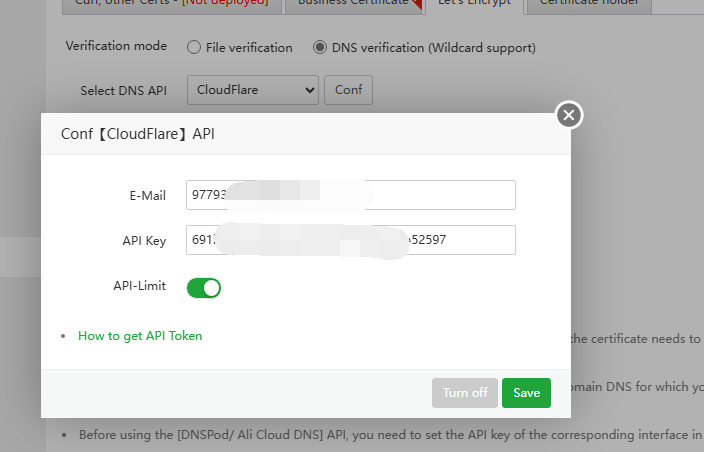Close the CloudFlare API configuration dialog
The height and width of the screenshot is (452, 704).
point(569,115)
